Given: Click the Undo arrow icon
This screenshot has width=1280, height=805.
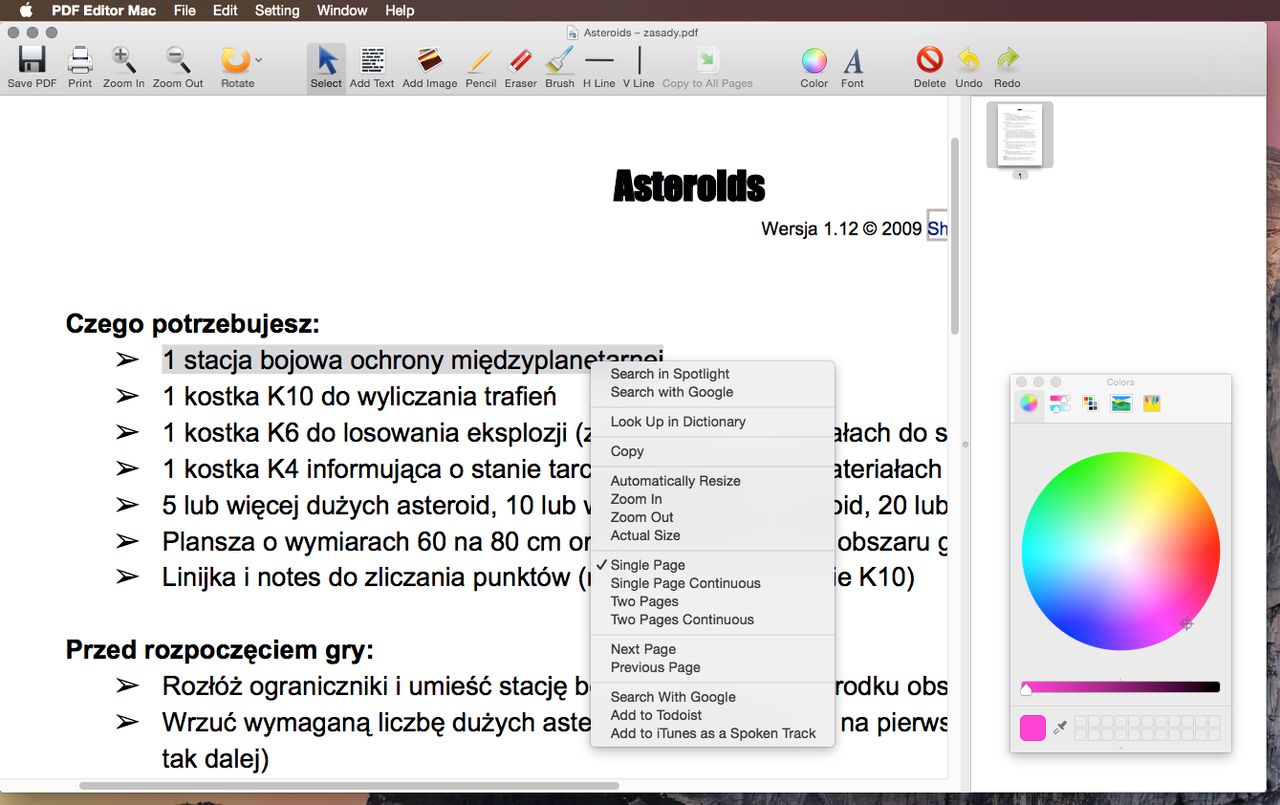Looking at the screenshot, I should [968, 60].
